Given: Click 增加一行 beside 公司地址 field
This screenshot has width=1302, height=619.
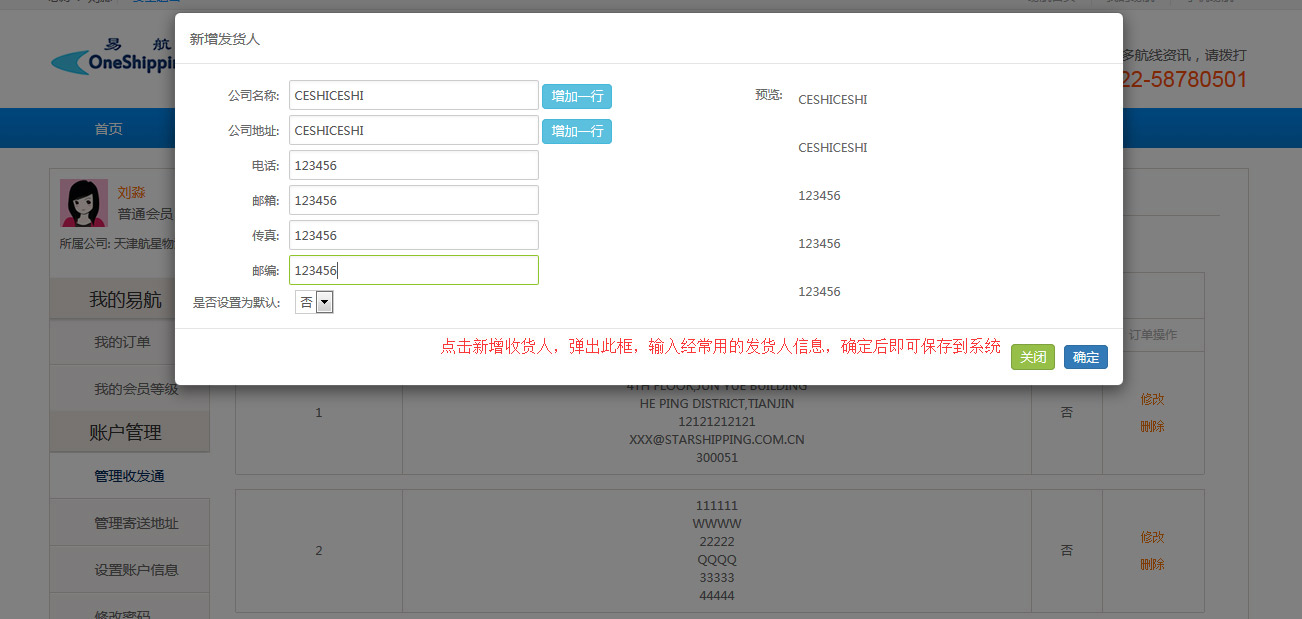Looking at the screenshot, I should click(x=576, y=131).
